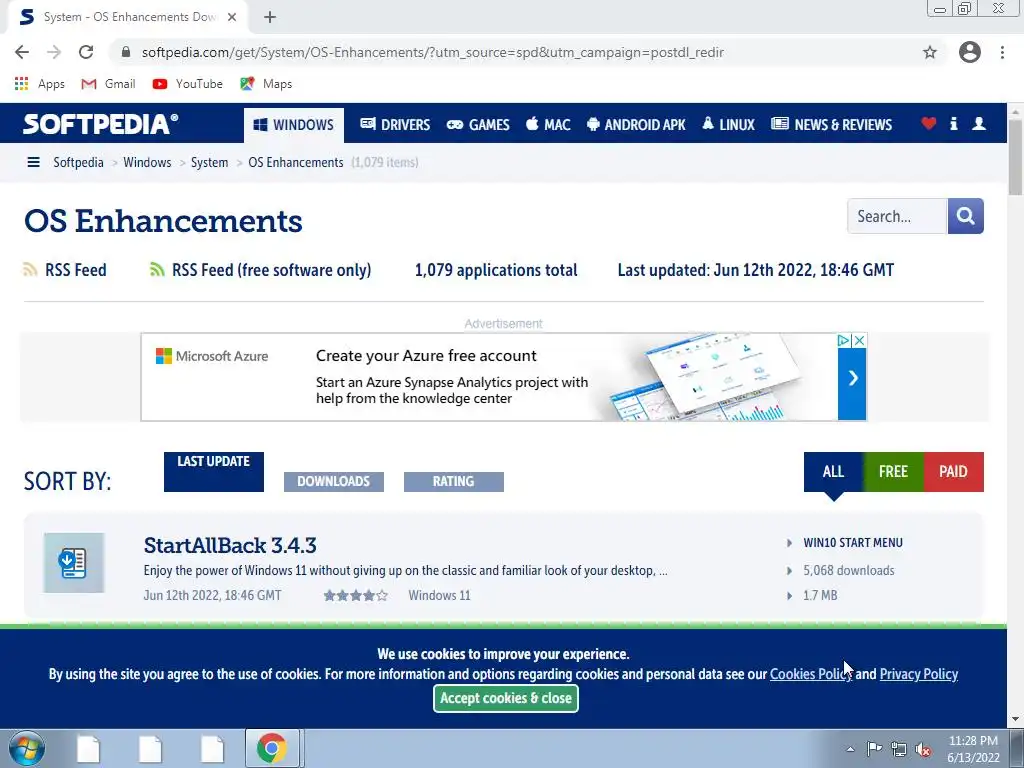The height and width of the screenshot is (768, 1024).
Task: Filter to Free applications
Action: (x=893, y=472)
